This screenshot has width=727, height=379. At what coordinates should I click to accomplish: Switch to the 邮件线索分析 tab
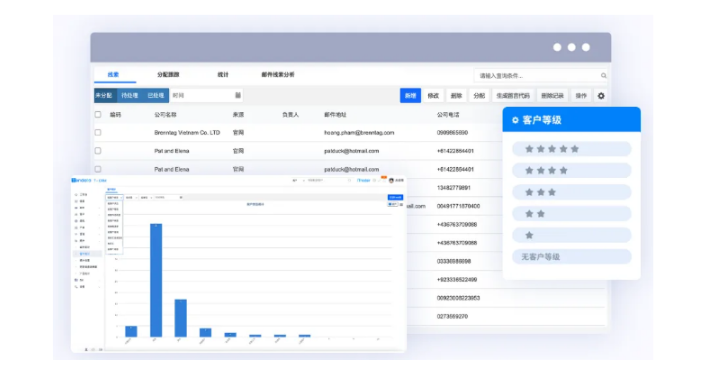pyautogui.click(x=278, y=75)
